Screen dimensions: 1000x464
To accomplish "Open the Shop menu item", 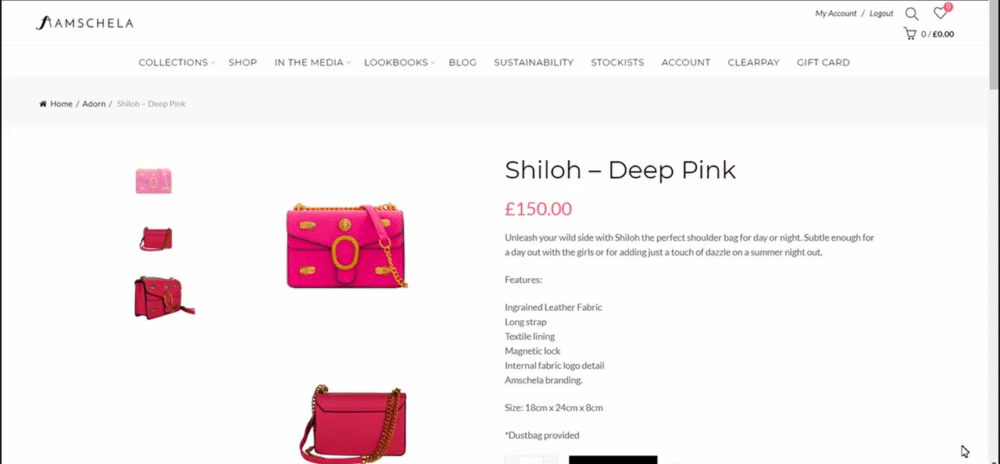I will point(242,62).
